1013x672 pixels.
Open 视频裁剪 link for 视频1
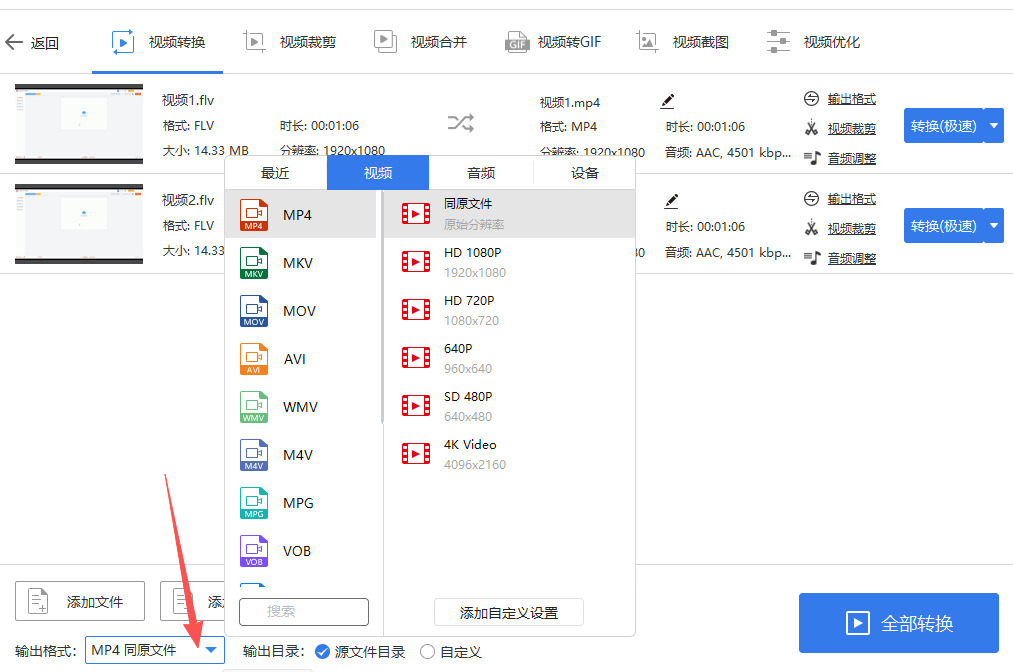click(851, 129)
